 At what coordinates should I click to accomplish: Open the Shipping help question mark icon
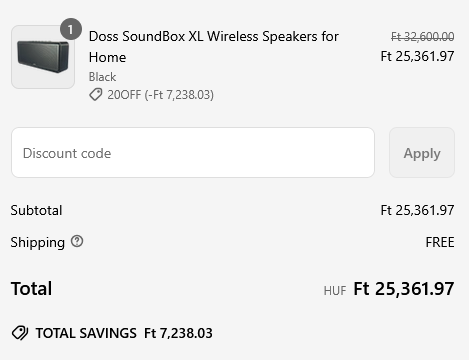tap(77, 241)
